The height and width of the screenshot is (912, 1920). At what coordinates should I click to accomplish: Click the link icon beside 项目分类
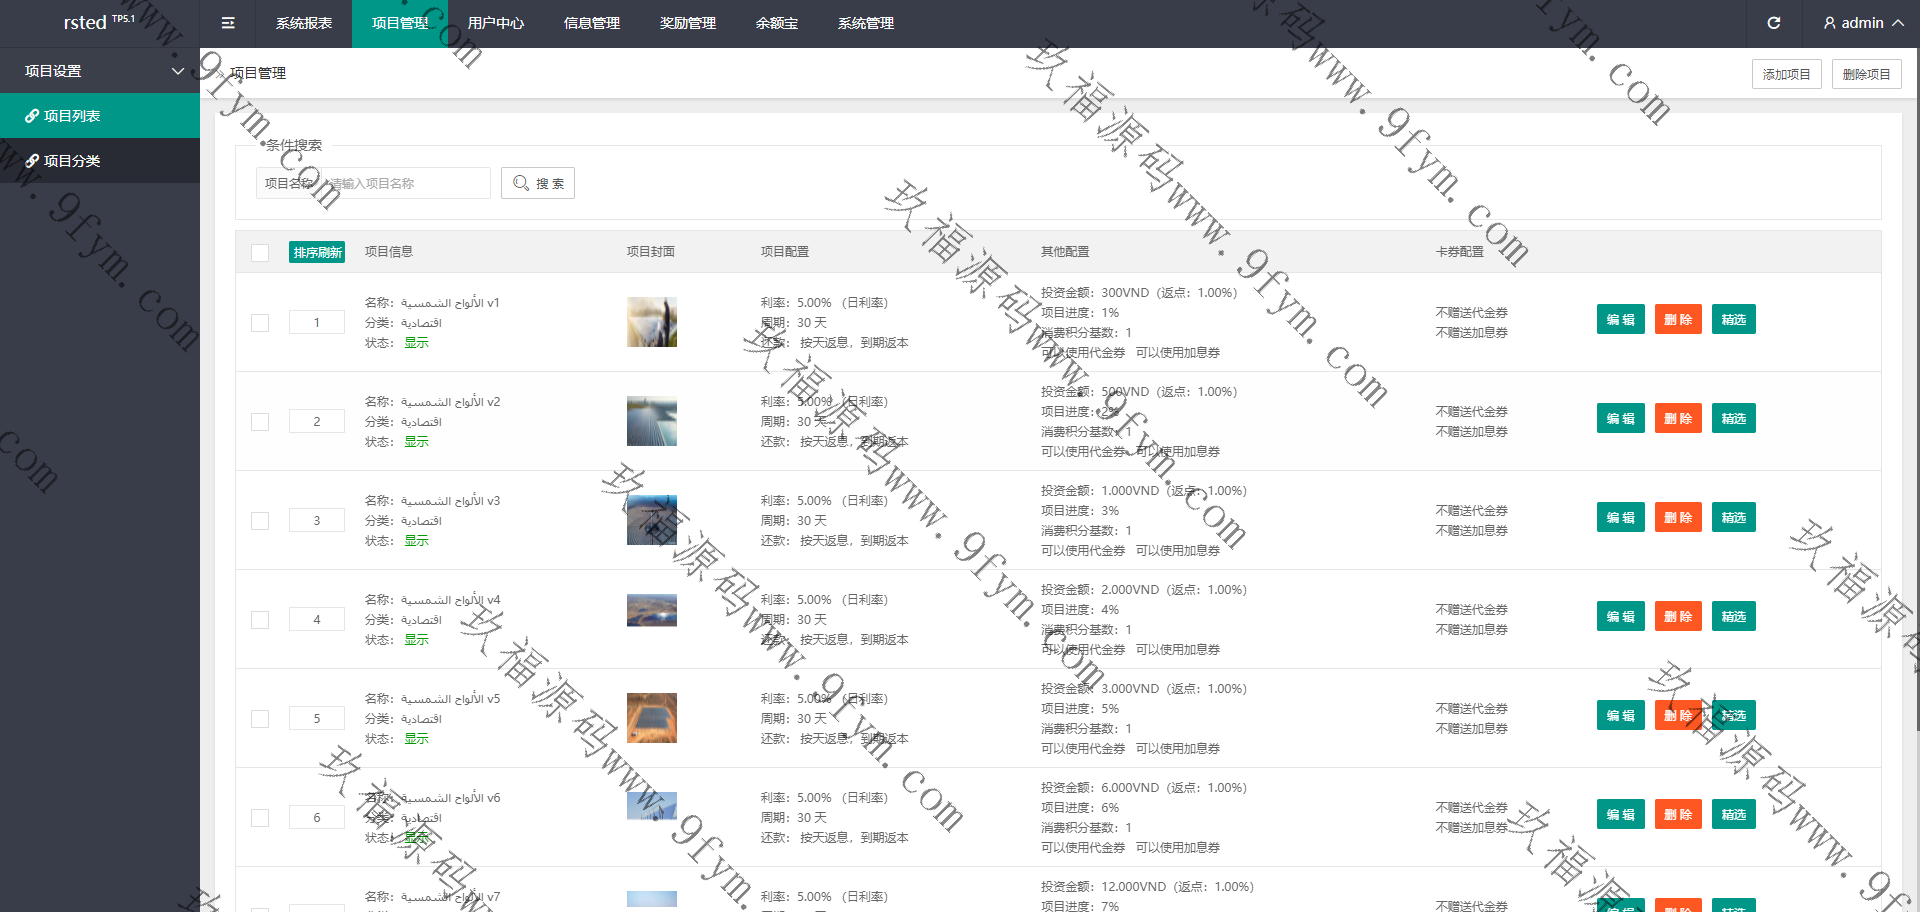click(x=32, y=161)
